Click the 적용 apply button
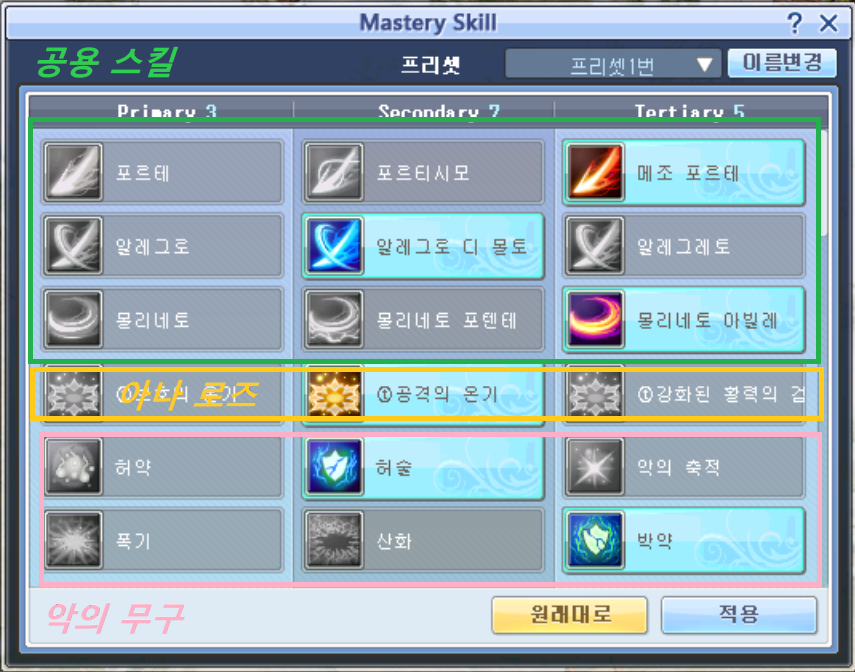855x672 pixels. 739,615
